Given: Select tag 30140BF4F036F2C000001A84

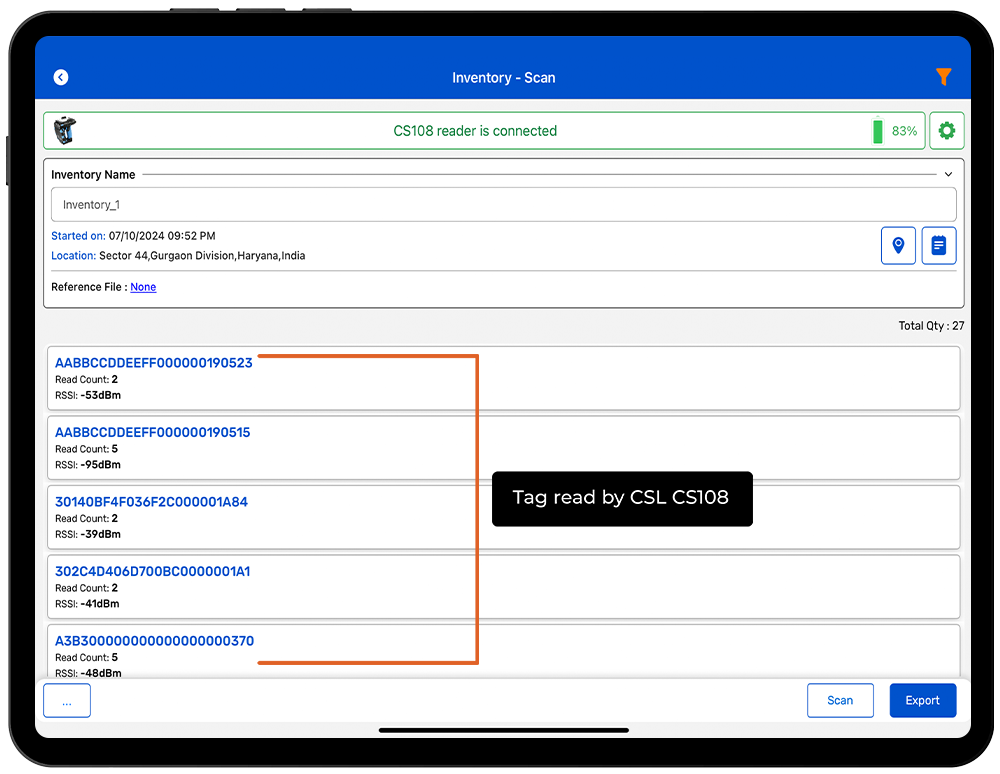Looking at the screenshot, I should pyautogui.click(x=151, y=502).
